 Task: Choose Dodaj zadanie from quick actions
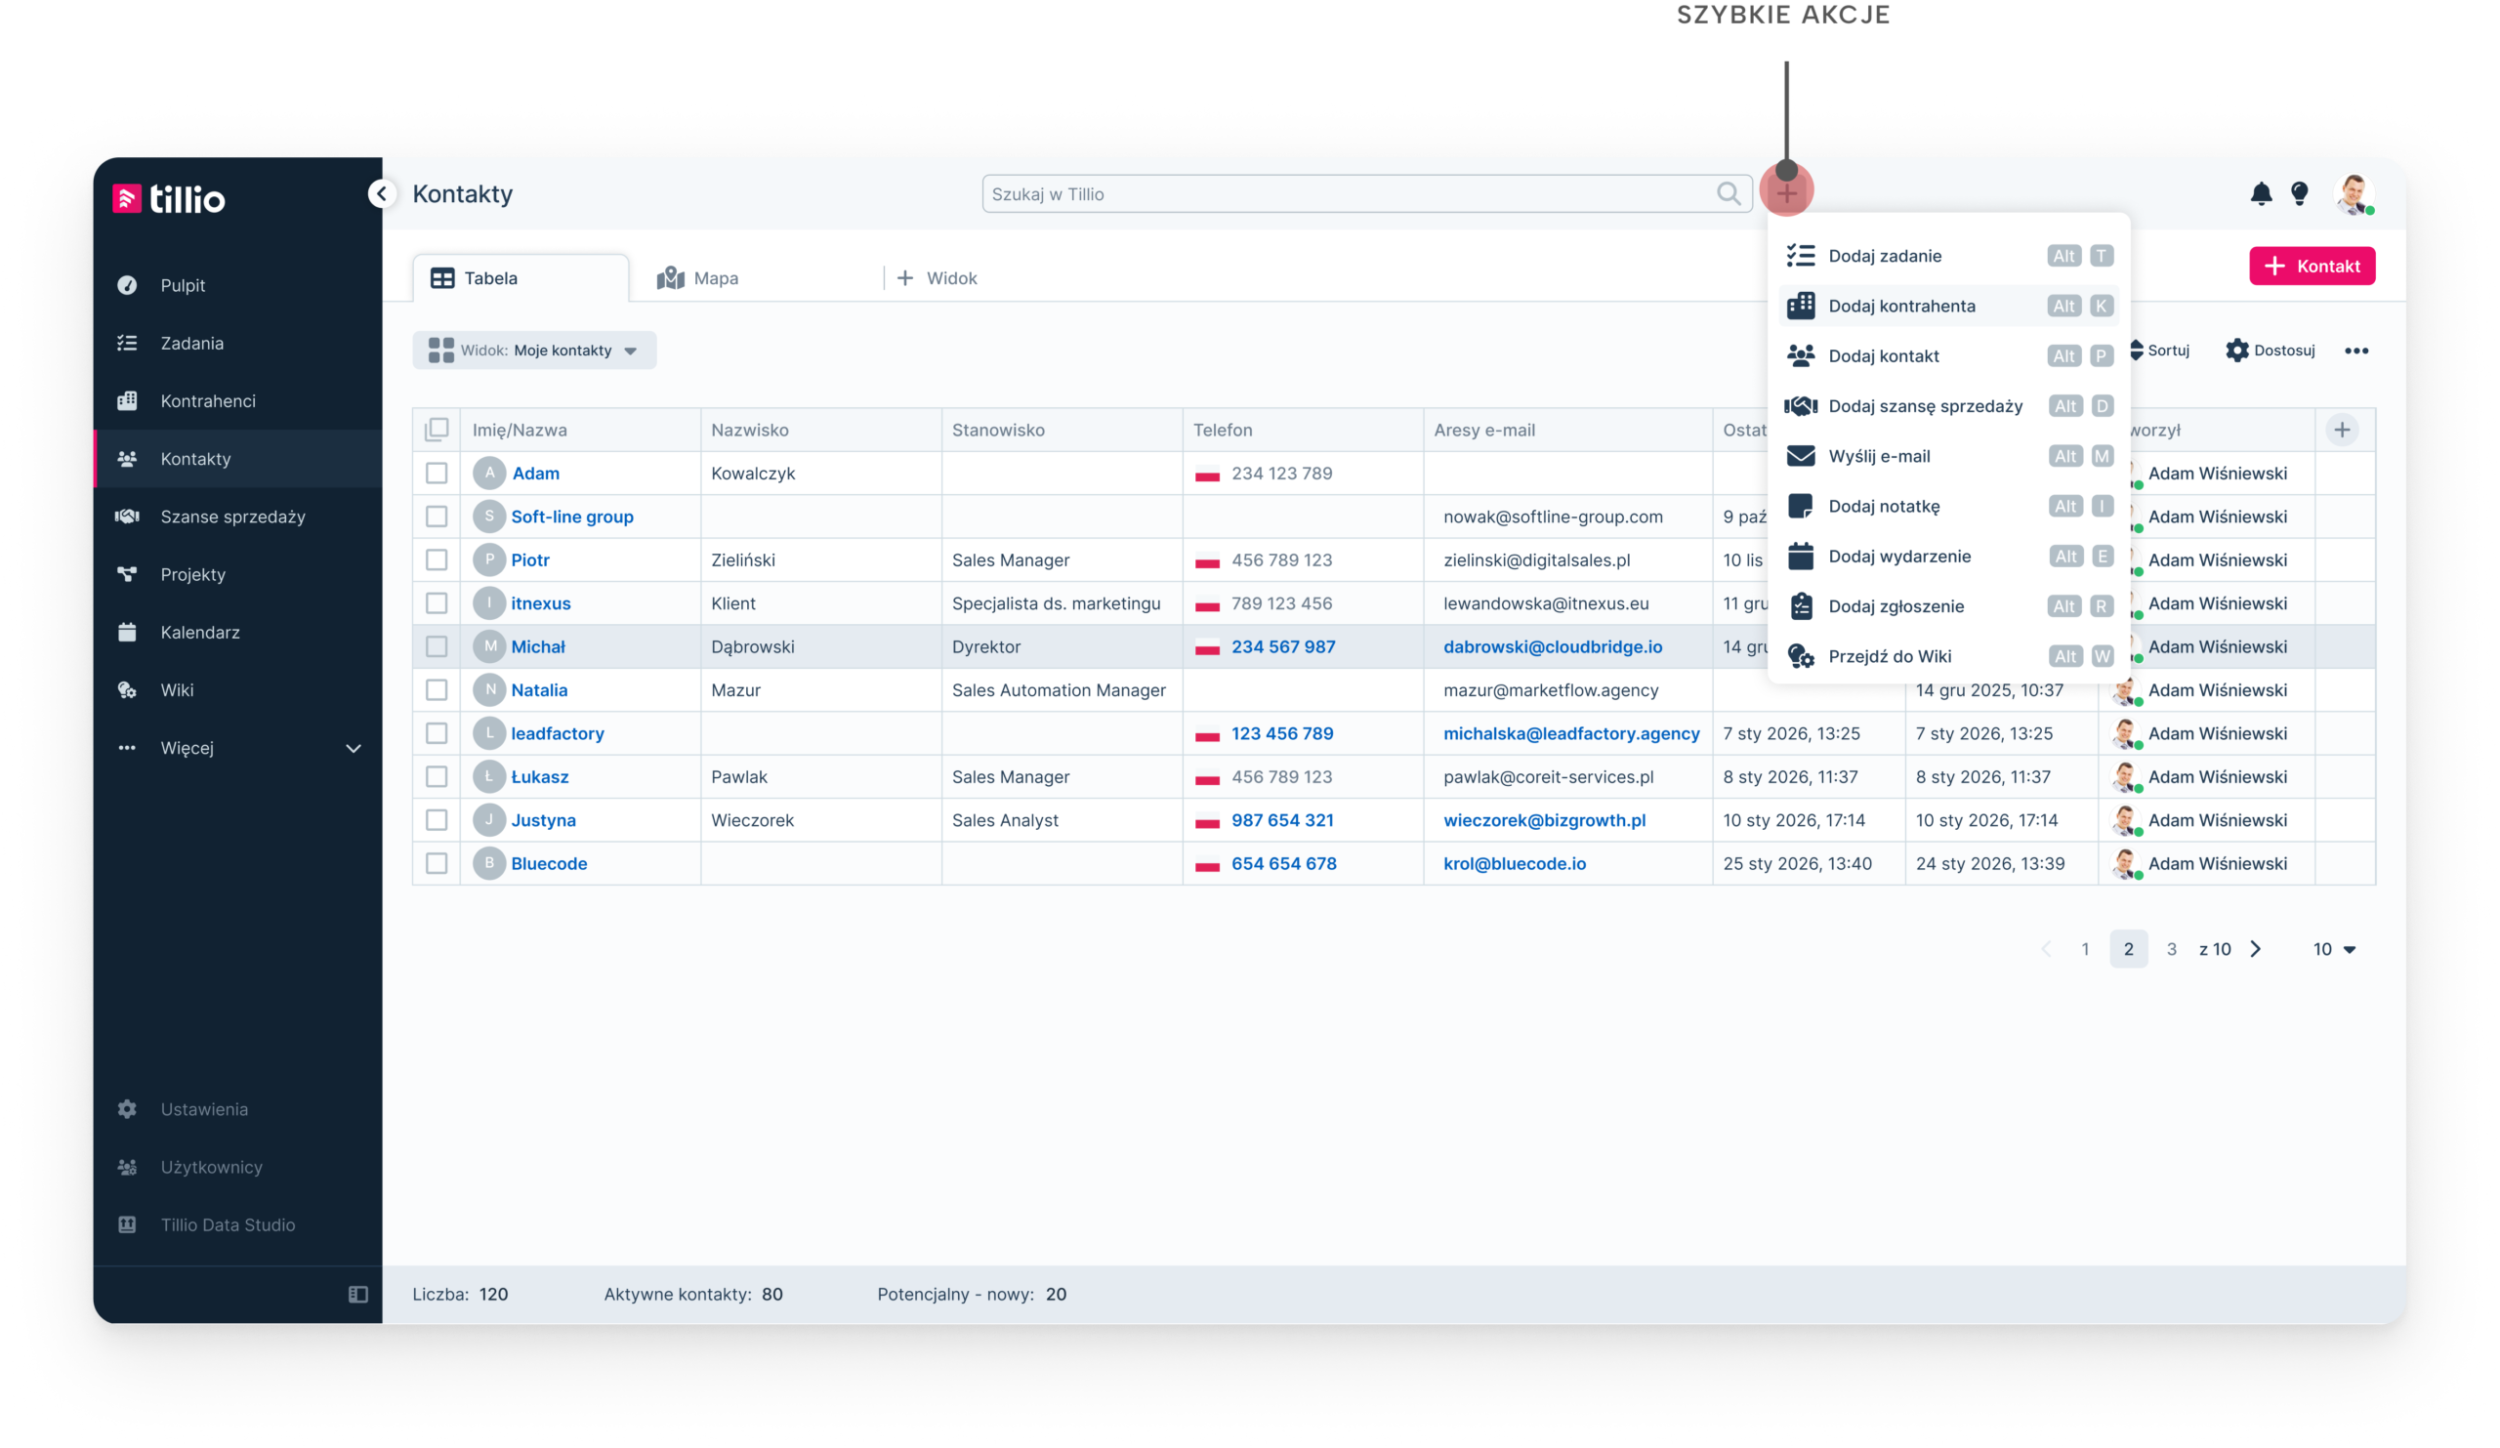[x=1949, y=256]
